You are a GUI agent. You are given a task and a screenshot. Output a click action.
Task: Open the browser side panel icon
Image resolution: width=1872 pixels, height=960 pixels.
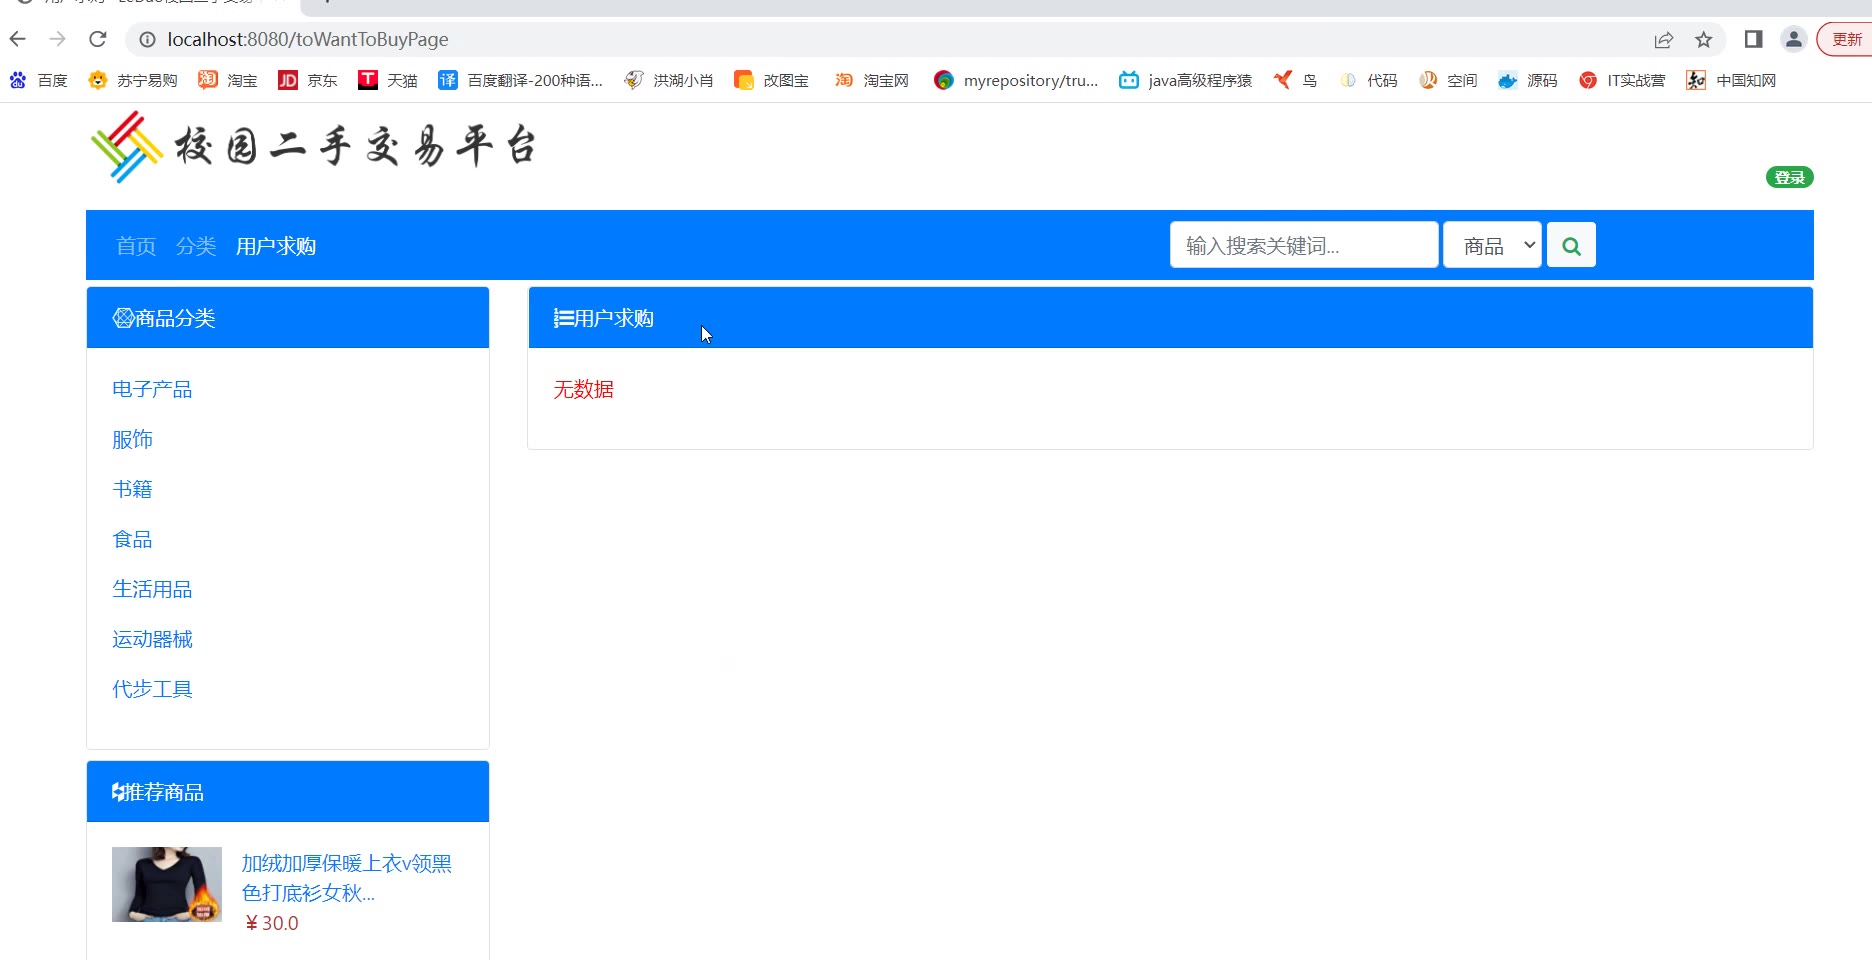click(x=1753, y=39)
